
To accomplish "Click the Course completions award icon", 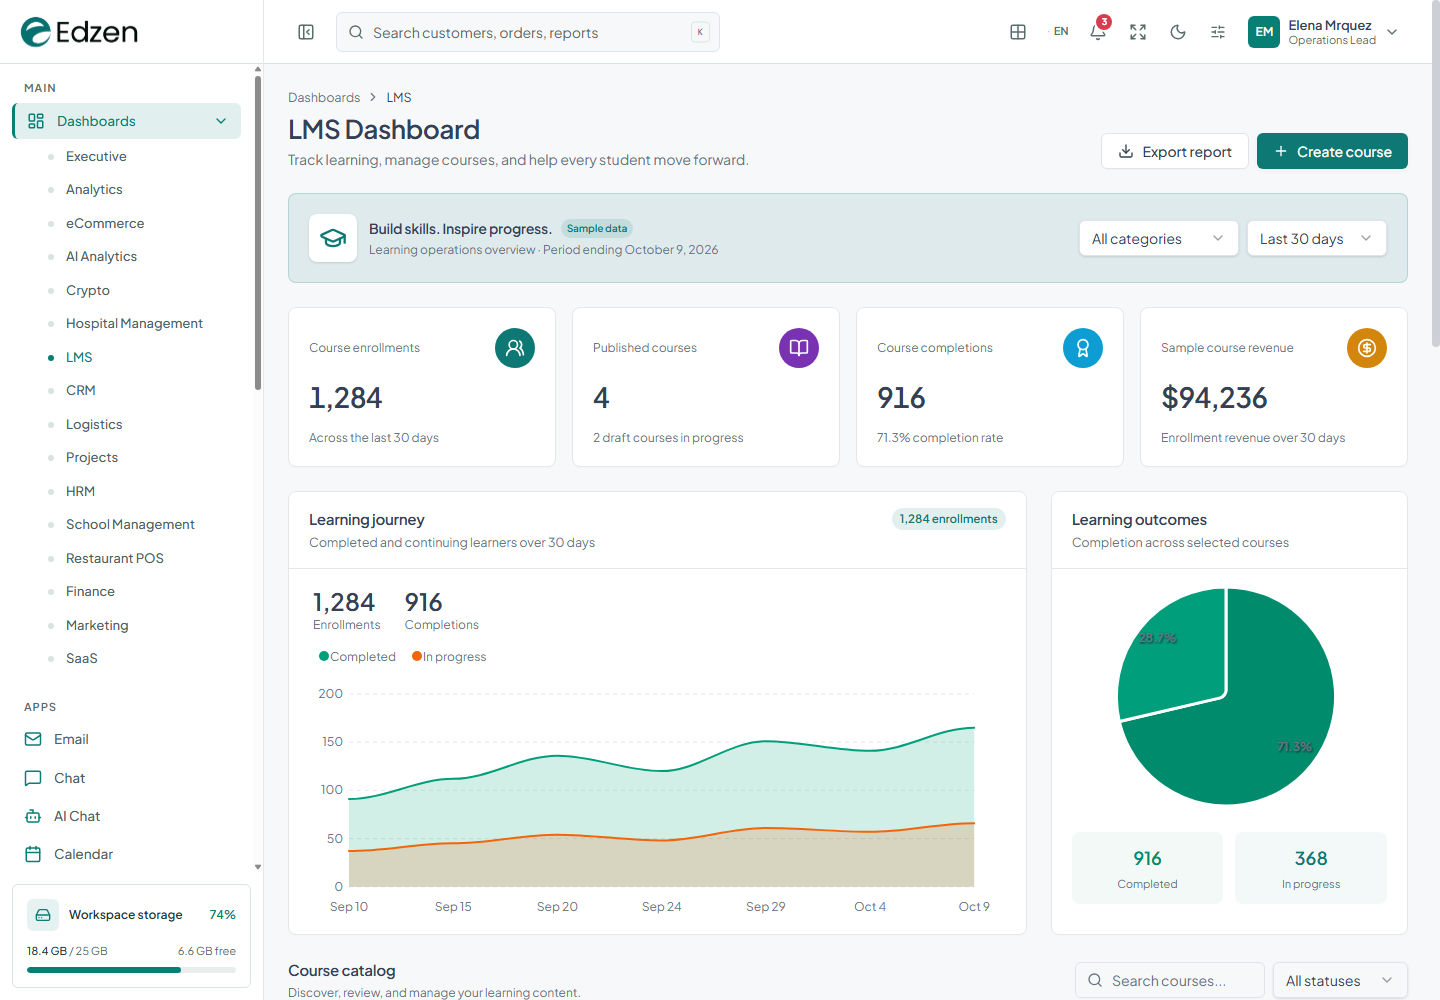I will [x=1083, y=348].
